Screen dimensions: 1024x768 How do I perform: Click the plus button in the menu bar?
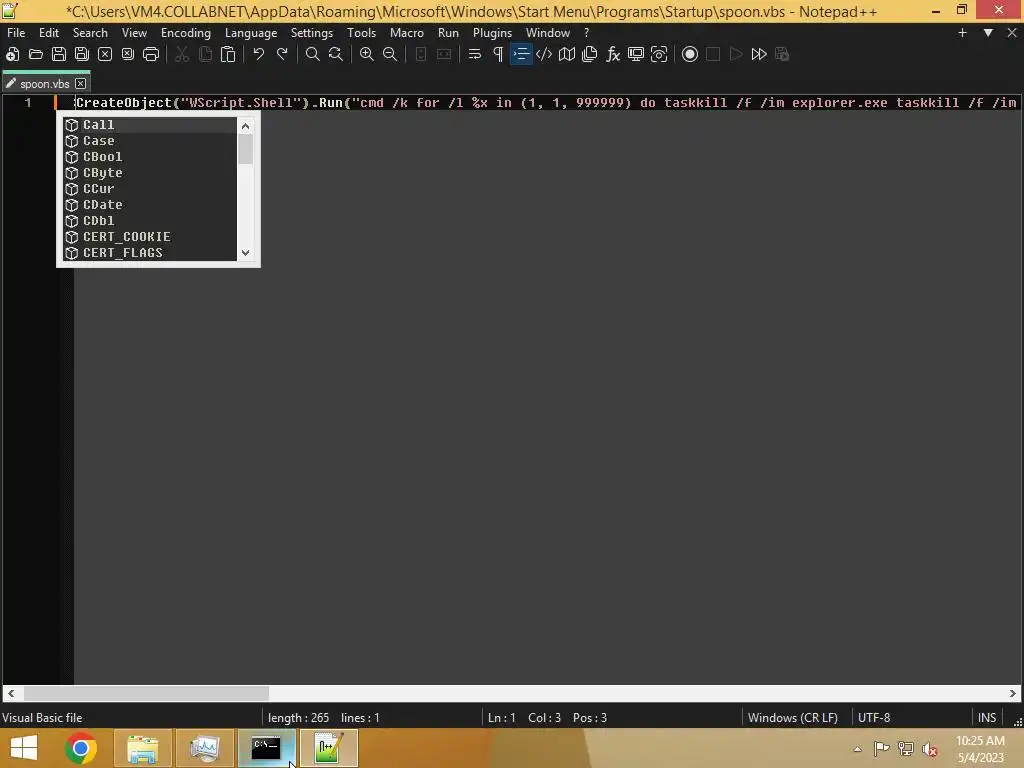tap(962, 33)
